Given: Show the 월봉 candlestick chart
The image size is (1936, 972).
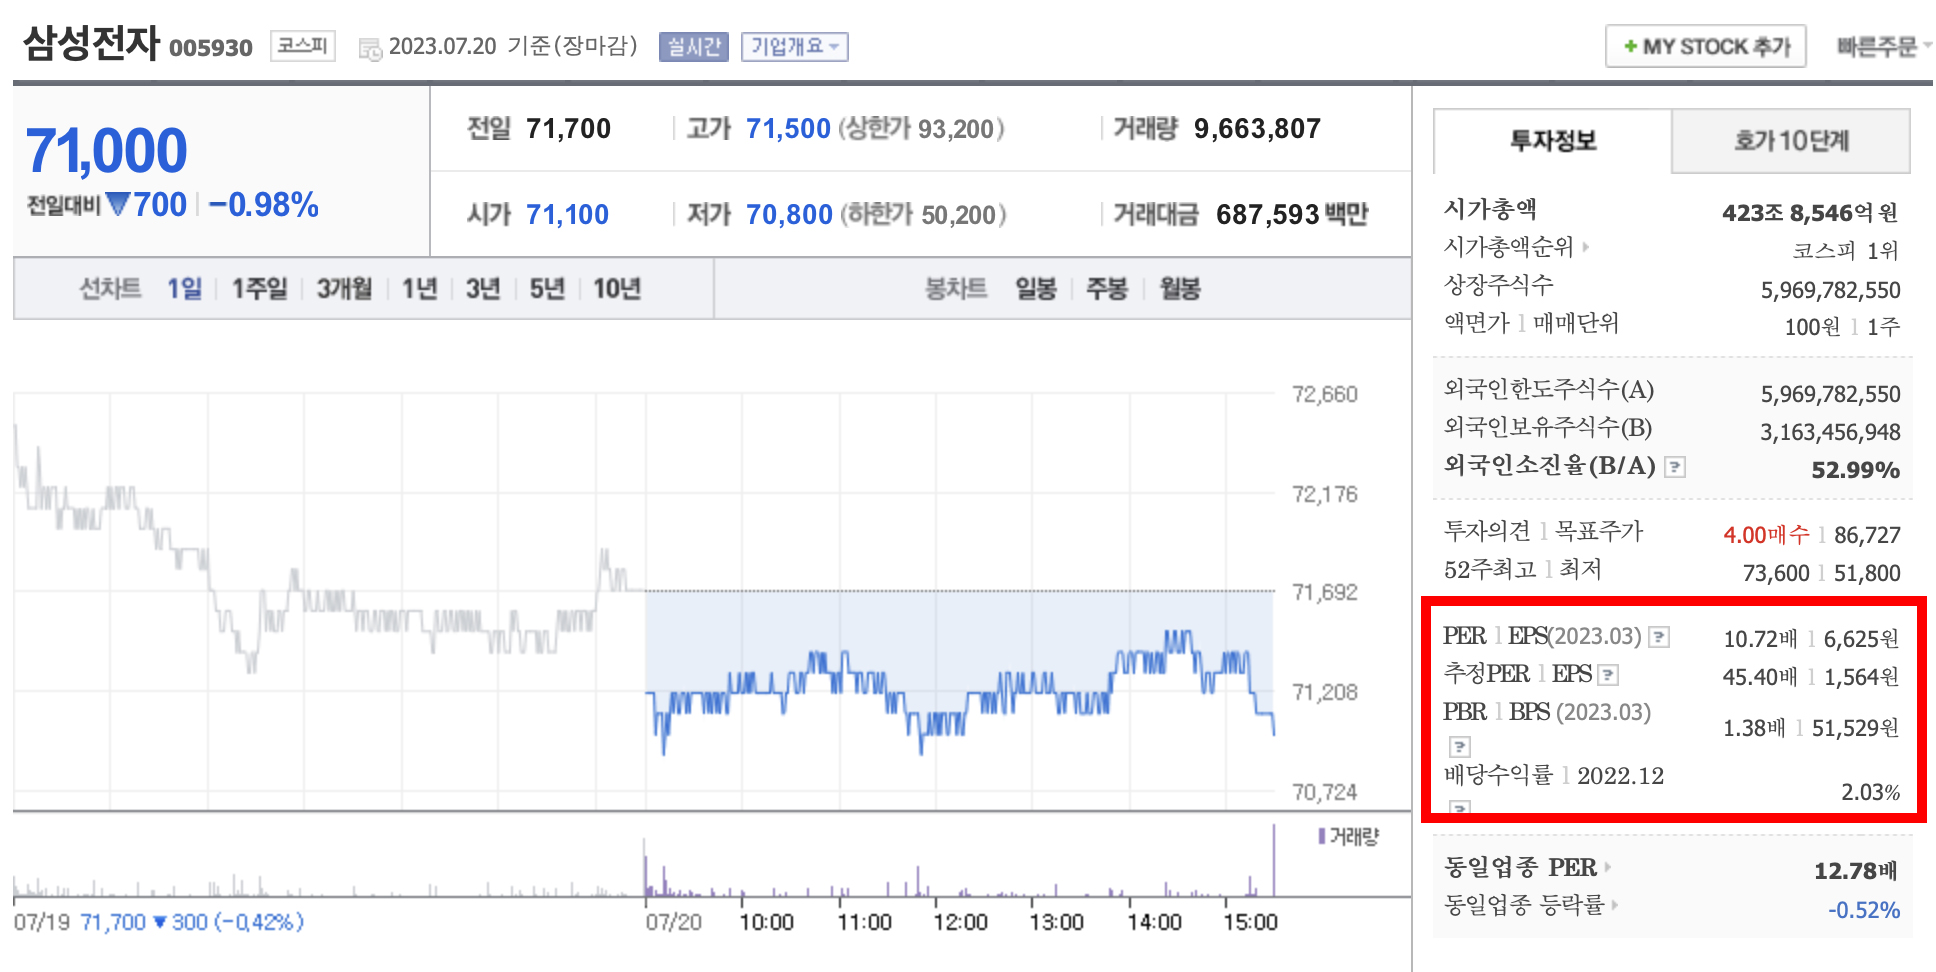Looking at the screenshot, I should click(x=1180, y=289).
